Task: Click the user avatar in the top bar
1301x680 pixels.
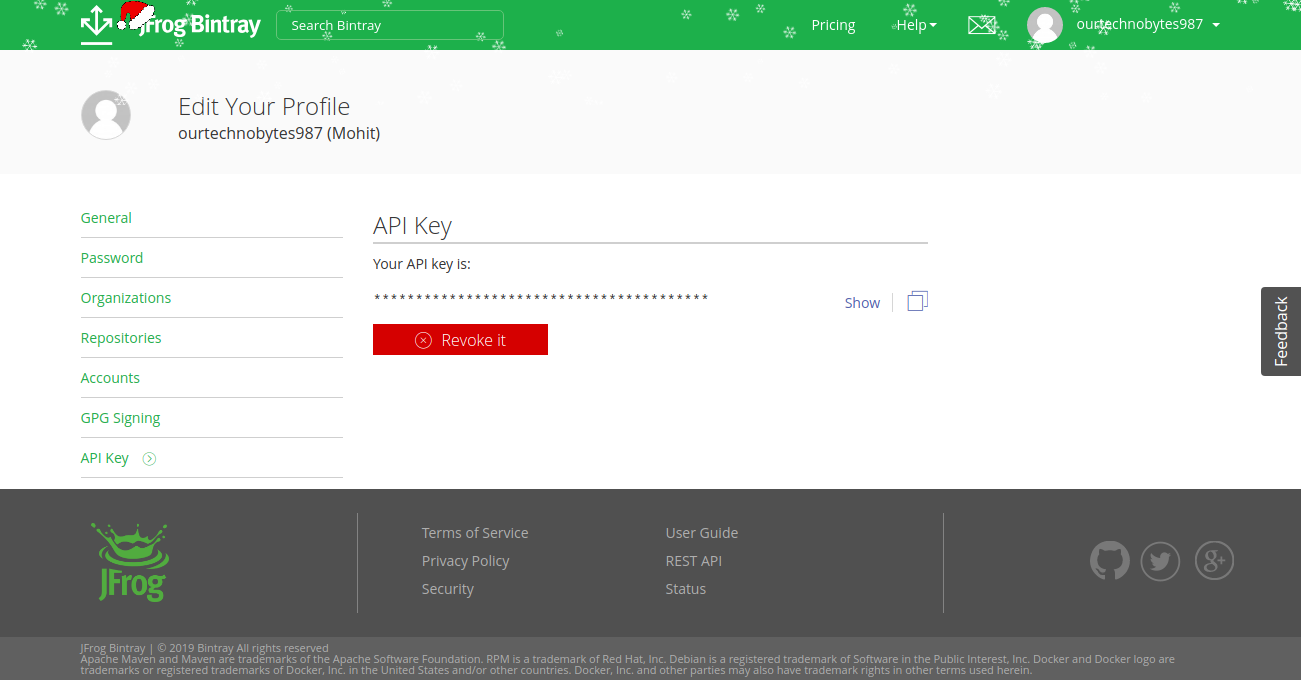Action: (x=1045, y=25)
